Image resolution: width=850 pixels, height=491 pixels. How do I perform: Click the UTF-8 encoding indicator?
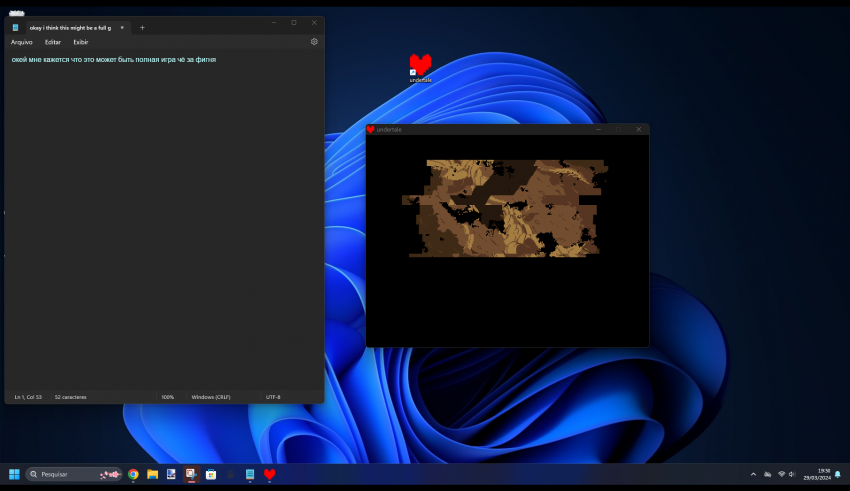click(x=273, y=397)
